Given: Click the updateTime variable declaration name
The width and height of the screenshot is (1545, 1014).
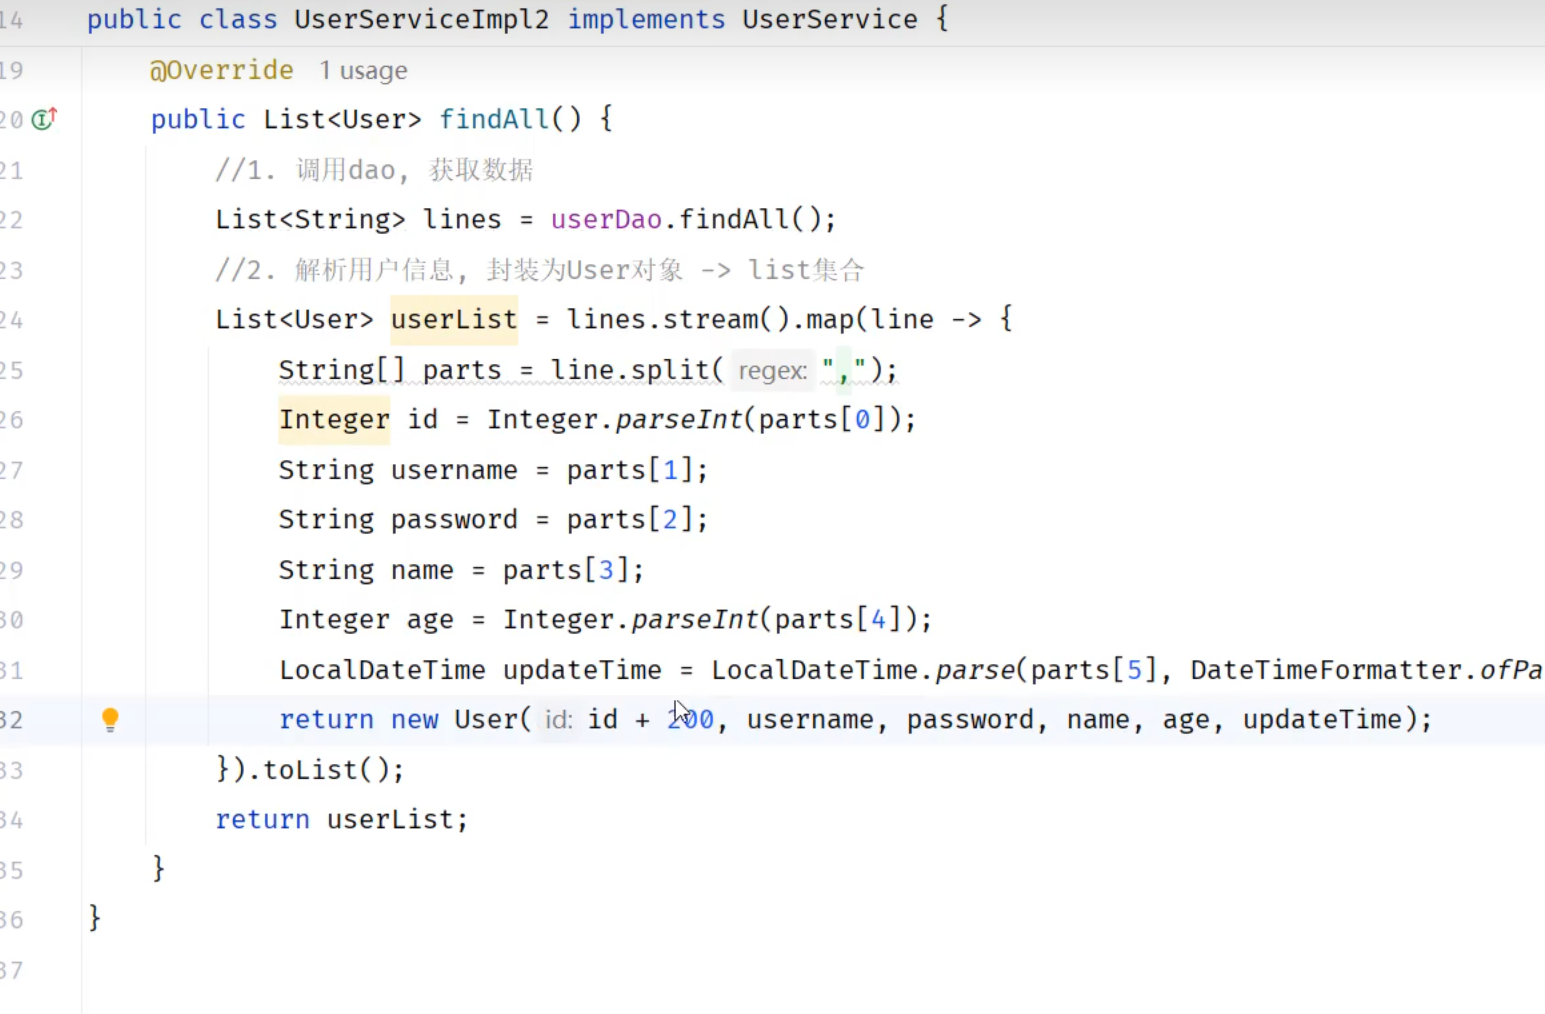Looking at the screenshot, I should point(582,670).
